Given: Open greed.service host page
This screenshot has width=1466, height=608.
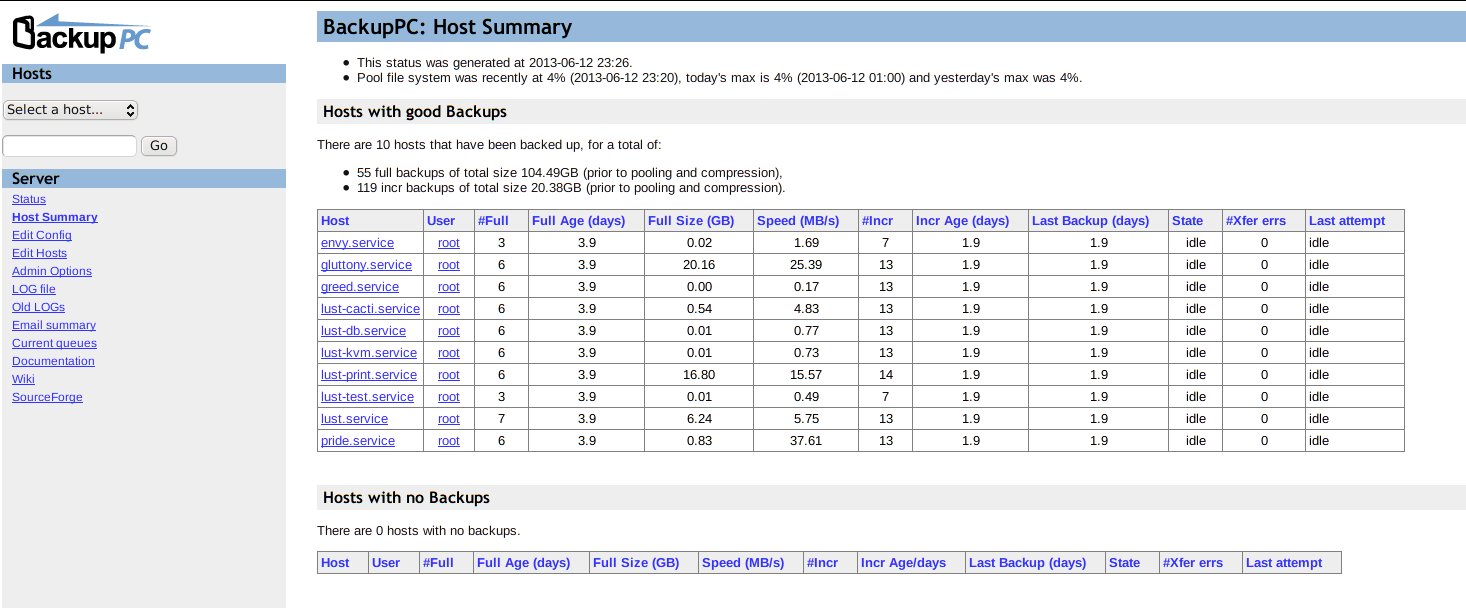Looking at the screenshot, I should click(360, 287).
